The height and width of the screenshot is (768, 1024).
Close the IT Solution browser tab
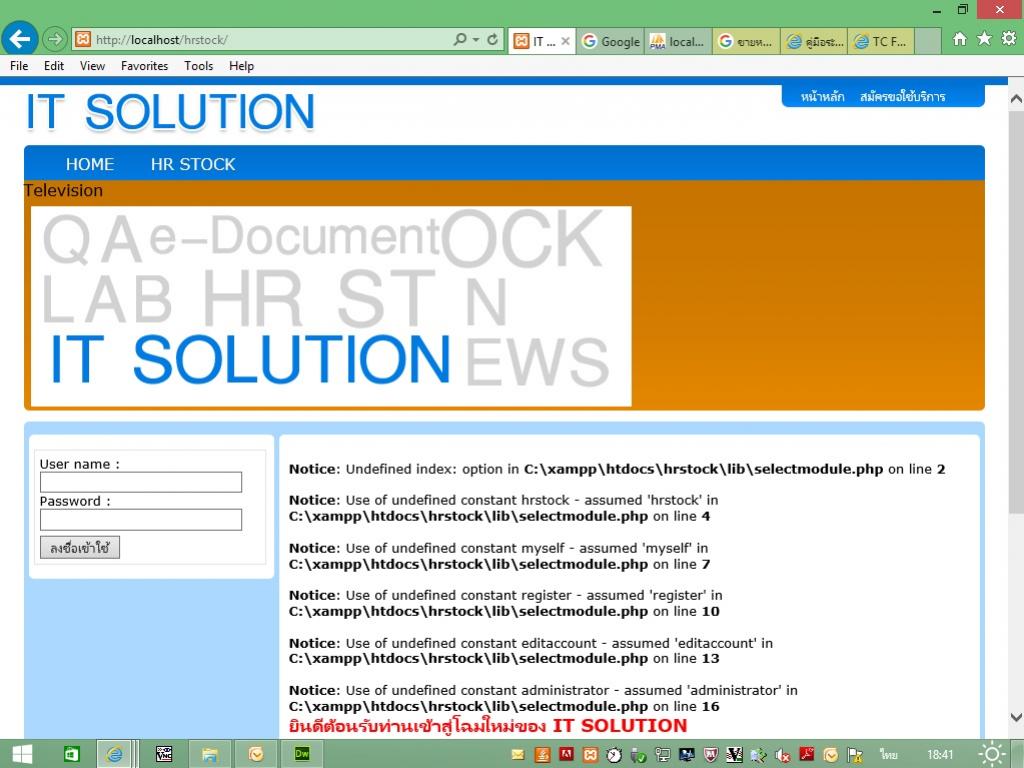(566, 41)
